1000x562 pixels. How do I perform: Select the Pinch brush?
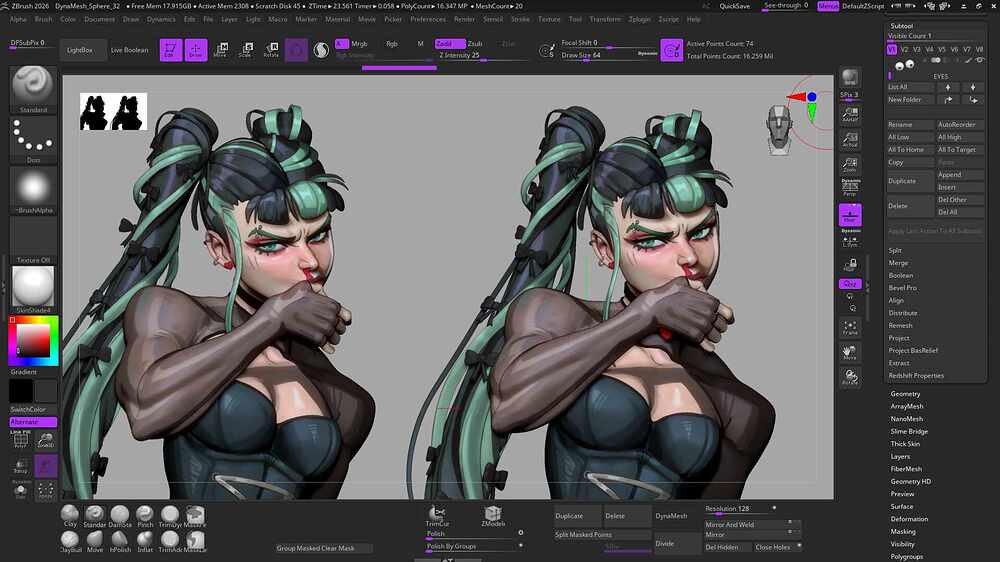click(145, 516)
